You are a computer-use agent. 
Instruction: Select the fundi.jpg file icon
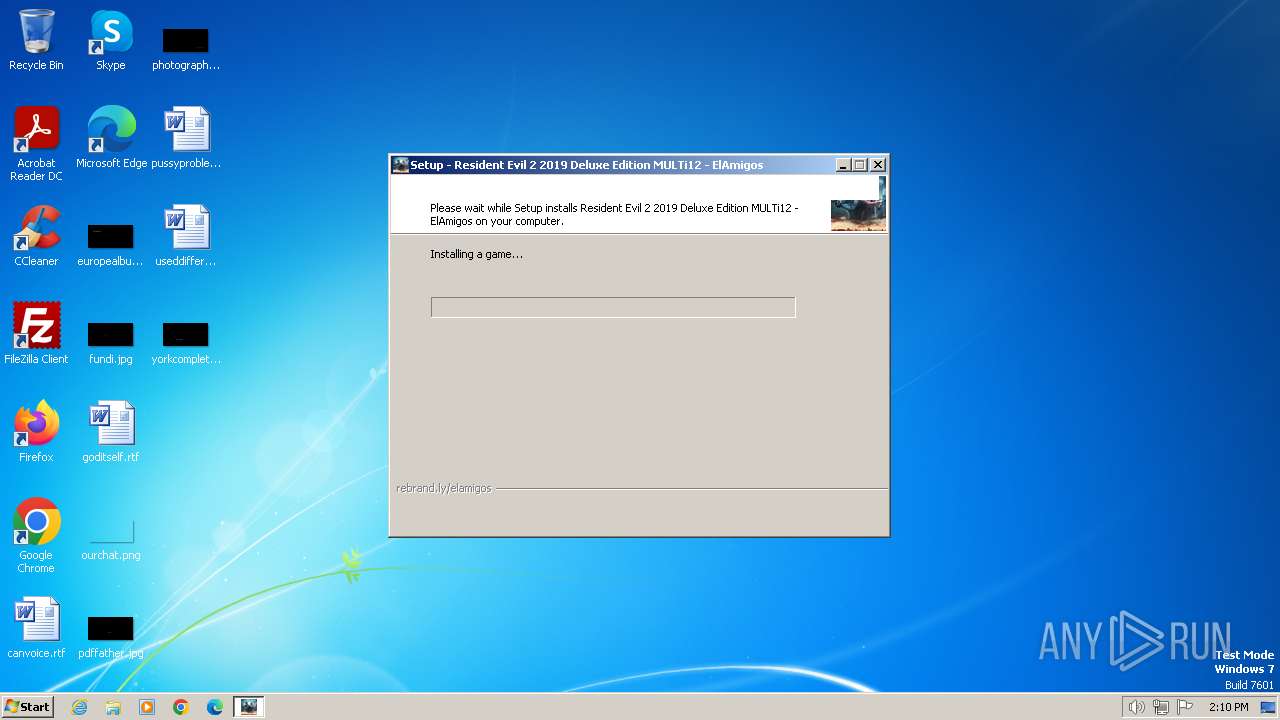point(111,342)
